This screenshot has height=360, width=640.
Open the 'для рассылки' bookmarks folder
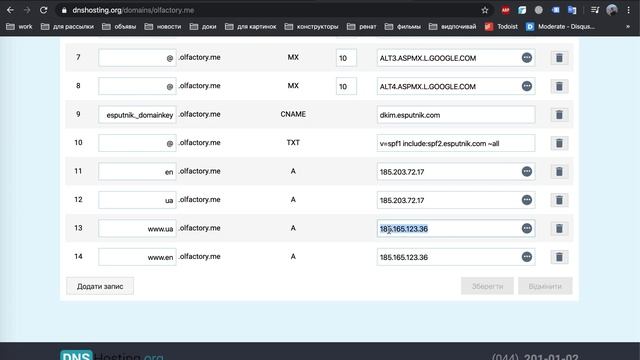point(67,27)
